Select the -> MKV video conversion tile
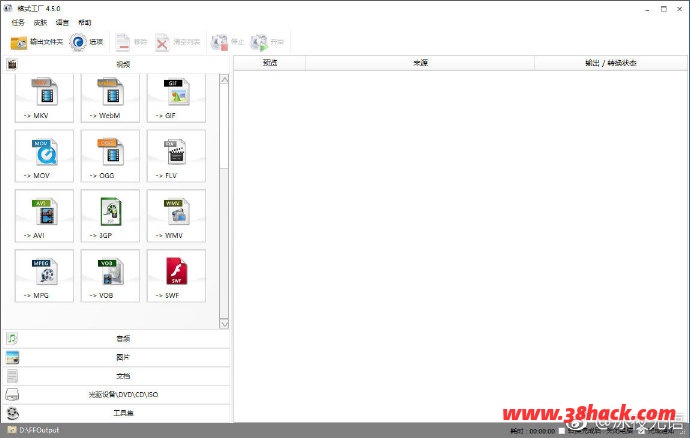This screenshot has width=690, height=438. [x=44, y=98]
